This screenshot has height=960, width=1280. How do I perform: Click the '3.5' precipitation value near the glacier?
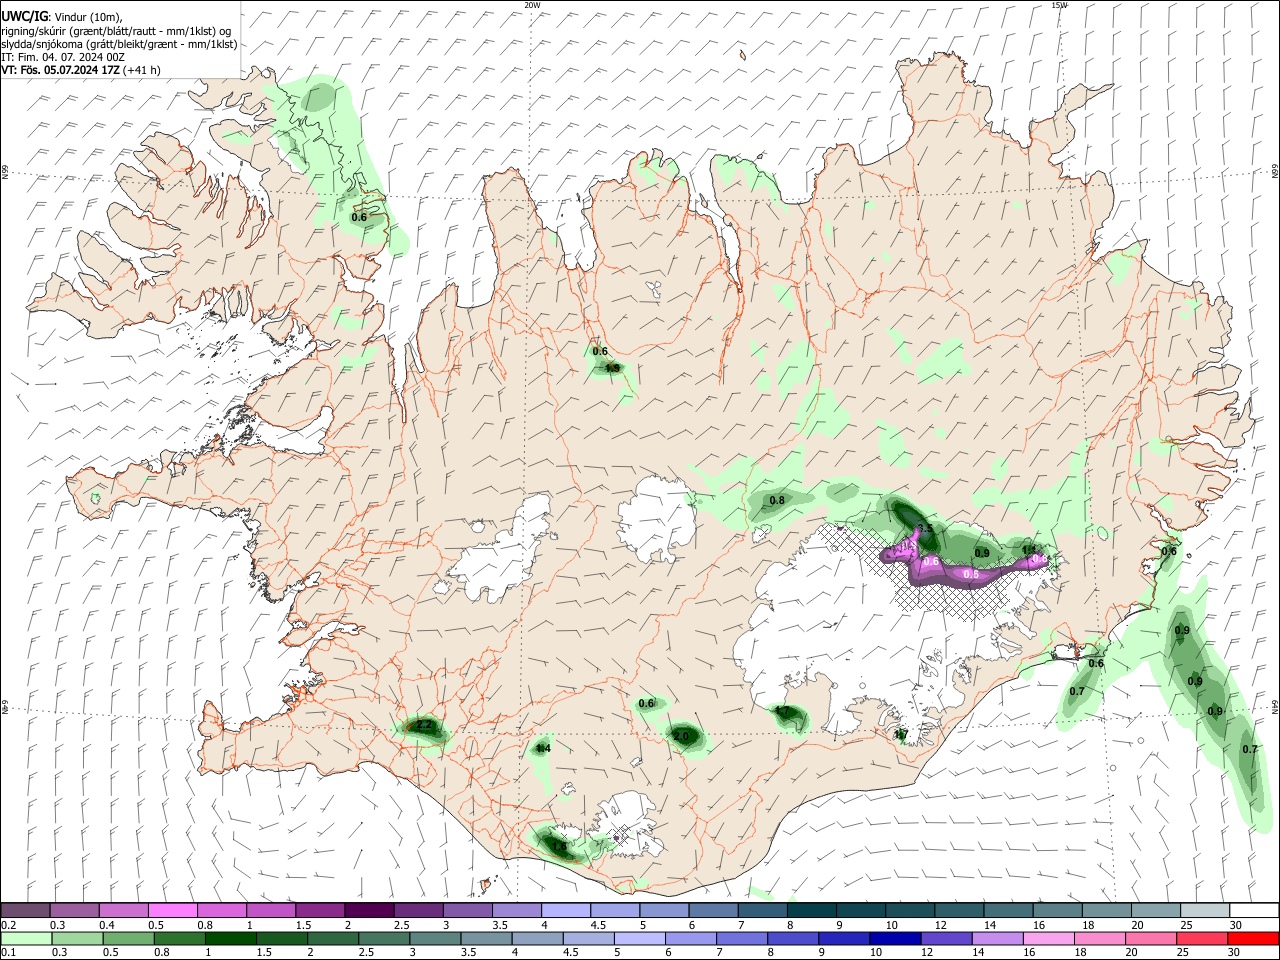924,528
